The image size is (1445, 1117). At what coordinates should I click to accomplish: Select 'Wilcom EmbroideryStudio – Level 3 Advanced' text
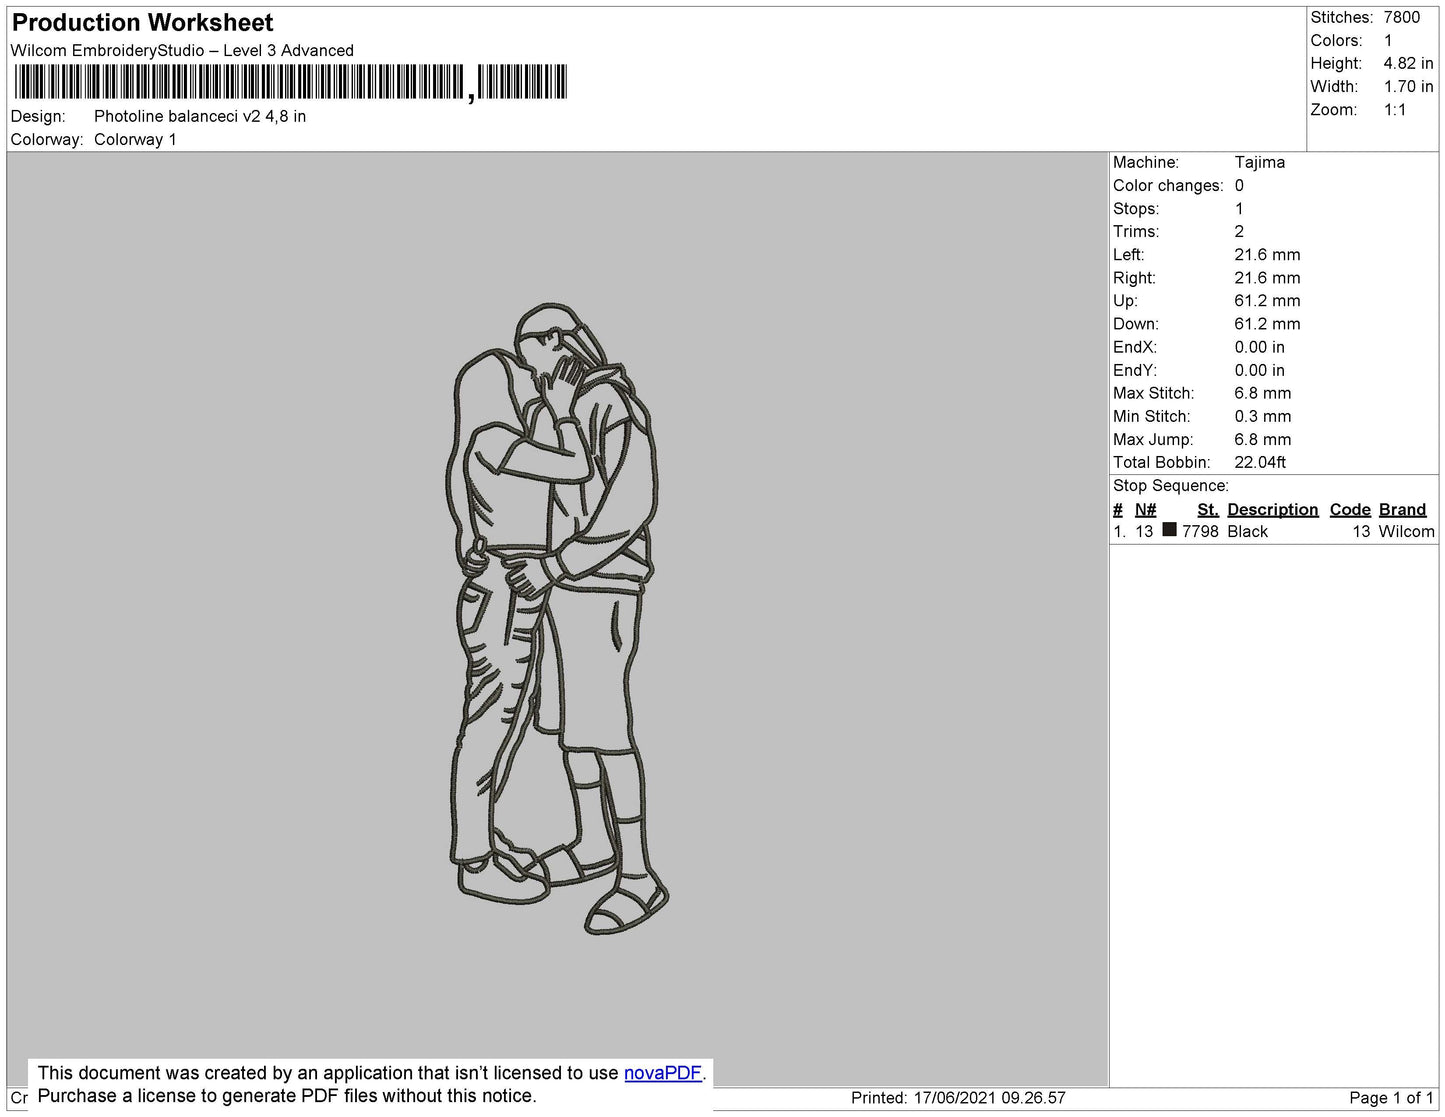pos(182,51)
